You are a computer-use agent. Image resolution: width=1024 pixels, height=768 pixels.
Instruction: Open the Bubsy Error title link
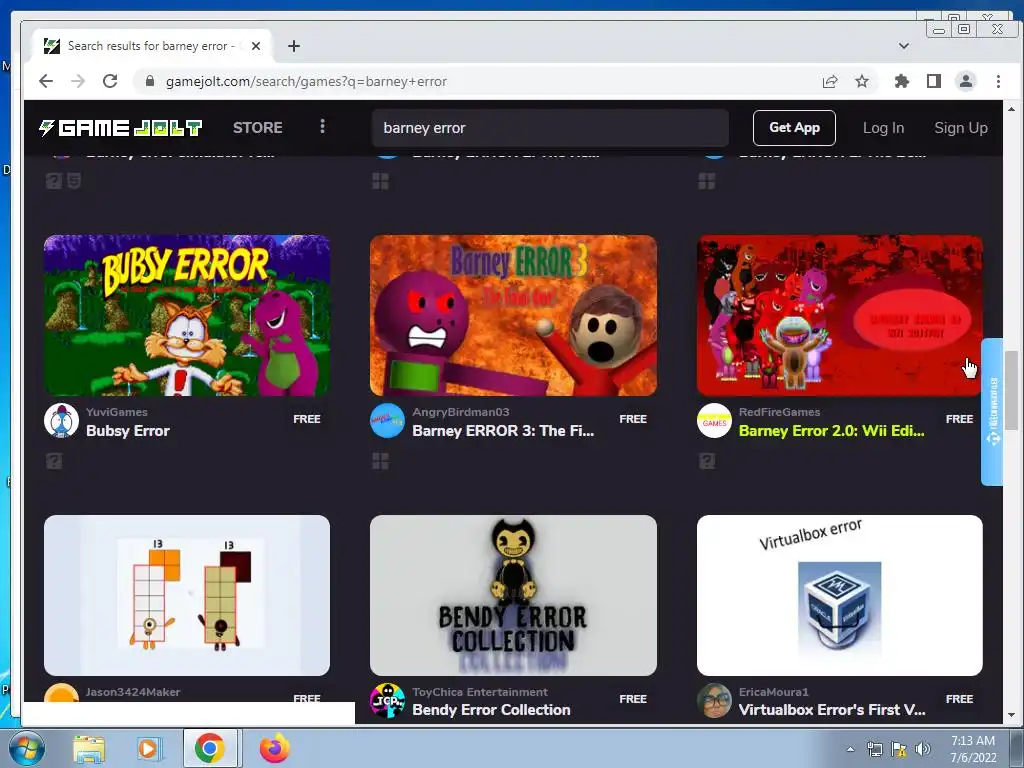coord(128,431)
